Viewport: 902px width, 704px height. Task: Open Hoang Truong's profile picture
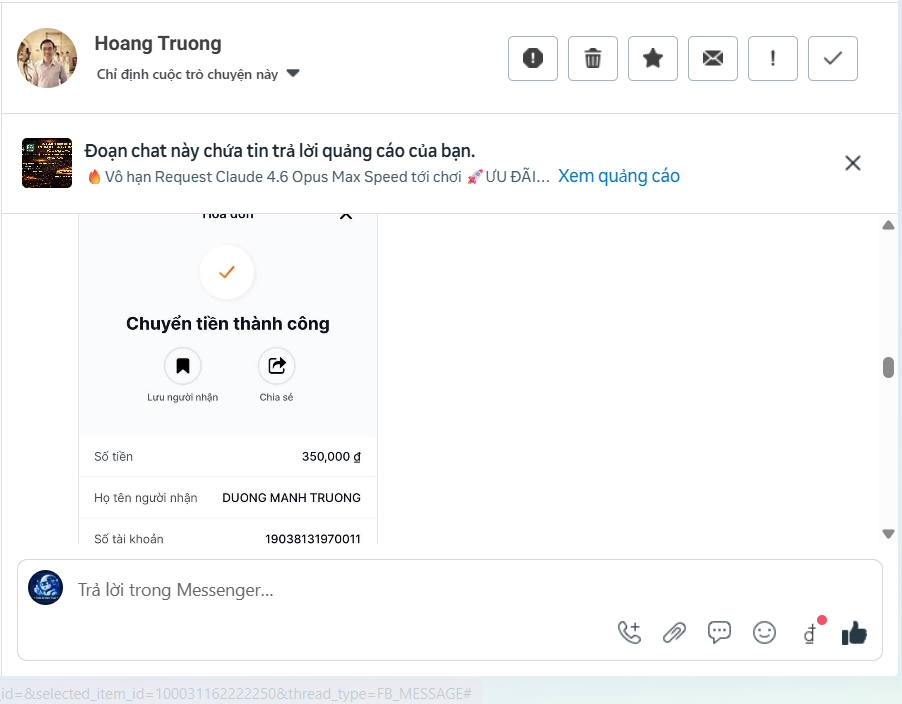coord(46,58)
